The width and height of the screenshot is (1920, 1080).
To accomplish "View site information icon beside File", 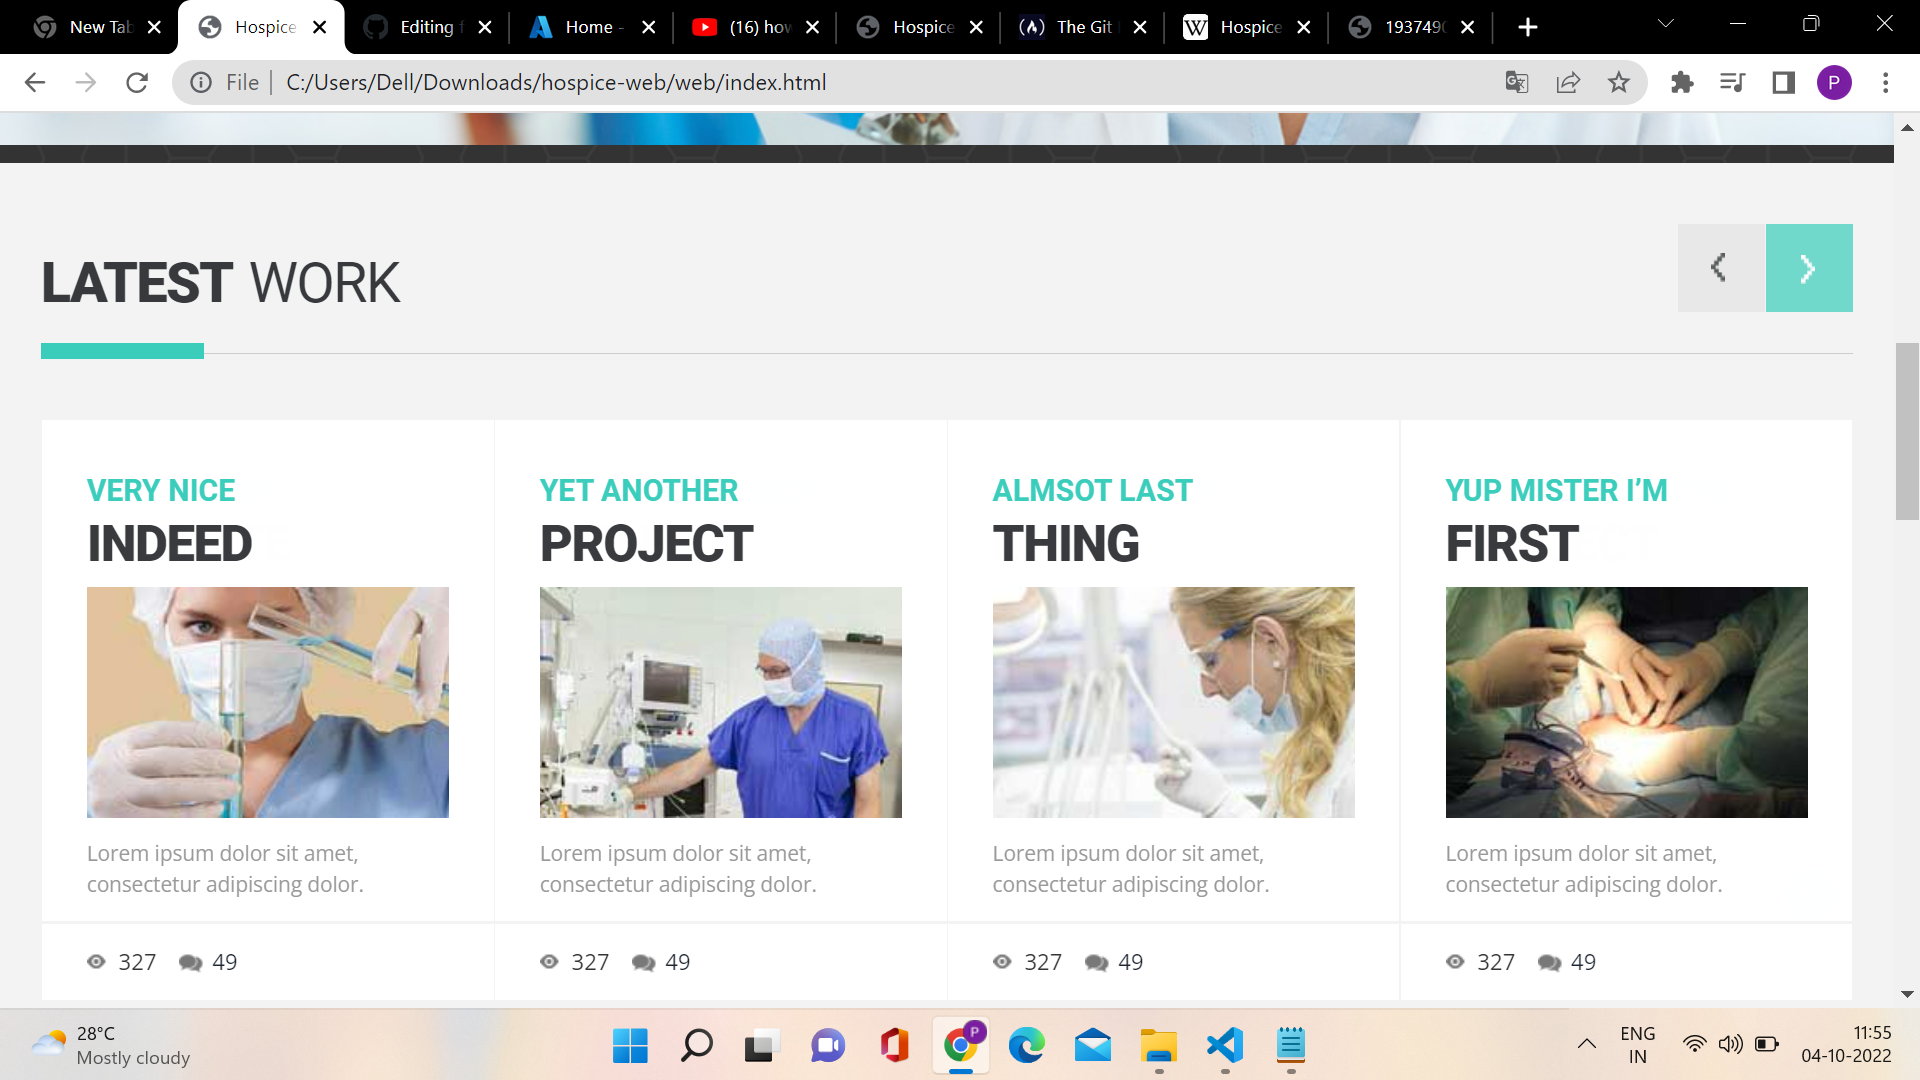I will (x=201, y=83).
